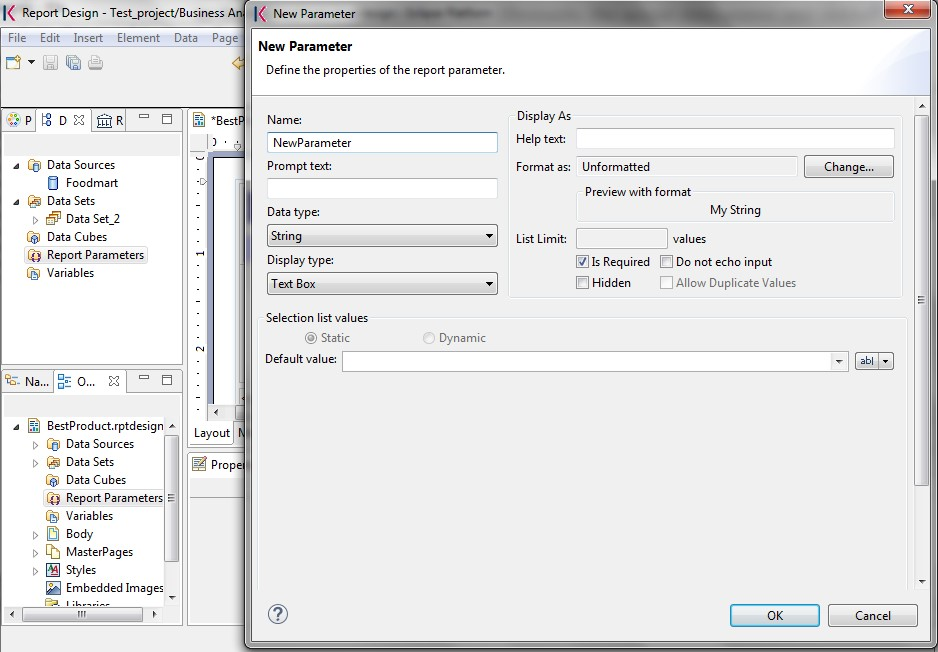
Task: Click the Variables icon in Data Explorer
Action: tap(34, 273)
